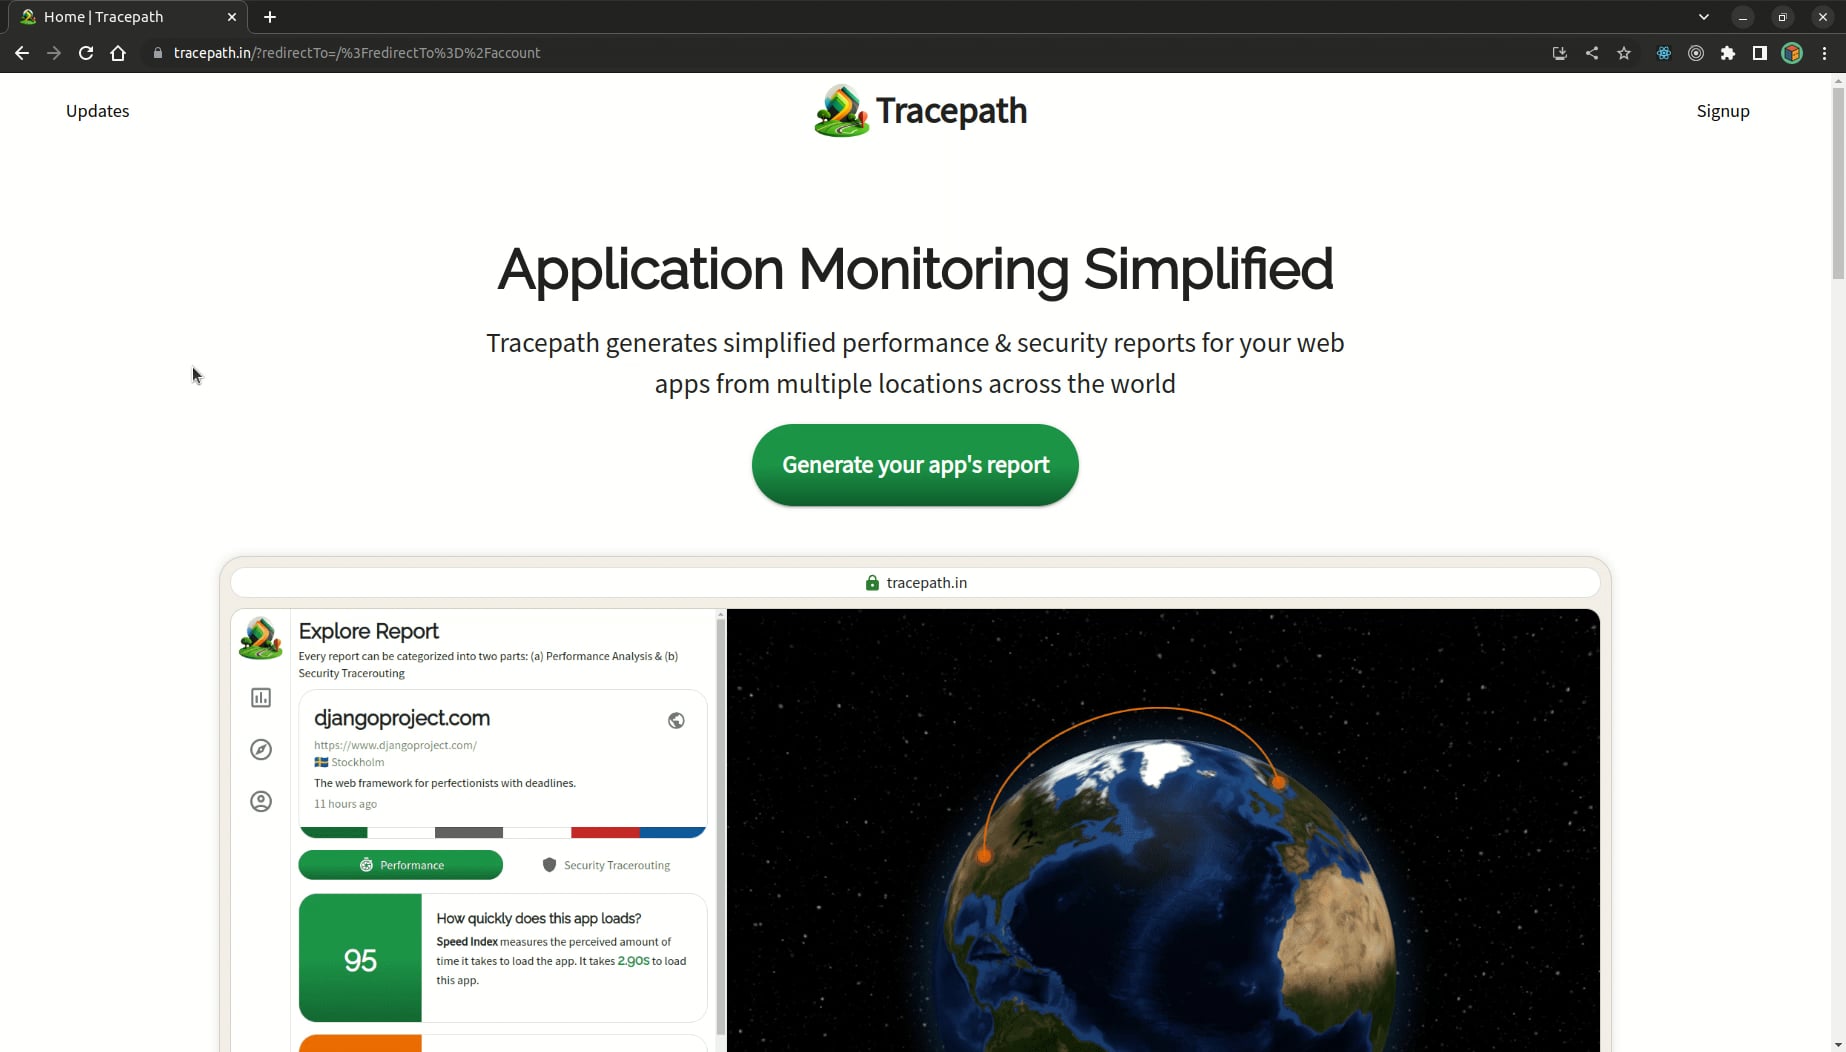Open the React DevTools extension icon
Viewport: 1846px width, 1052px height.
pos(1663,53)
